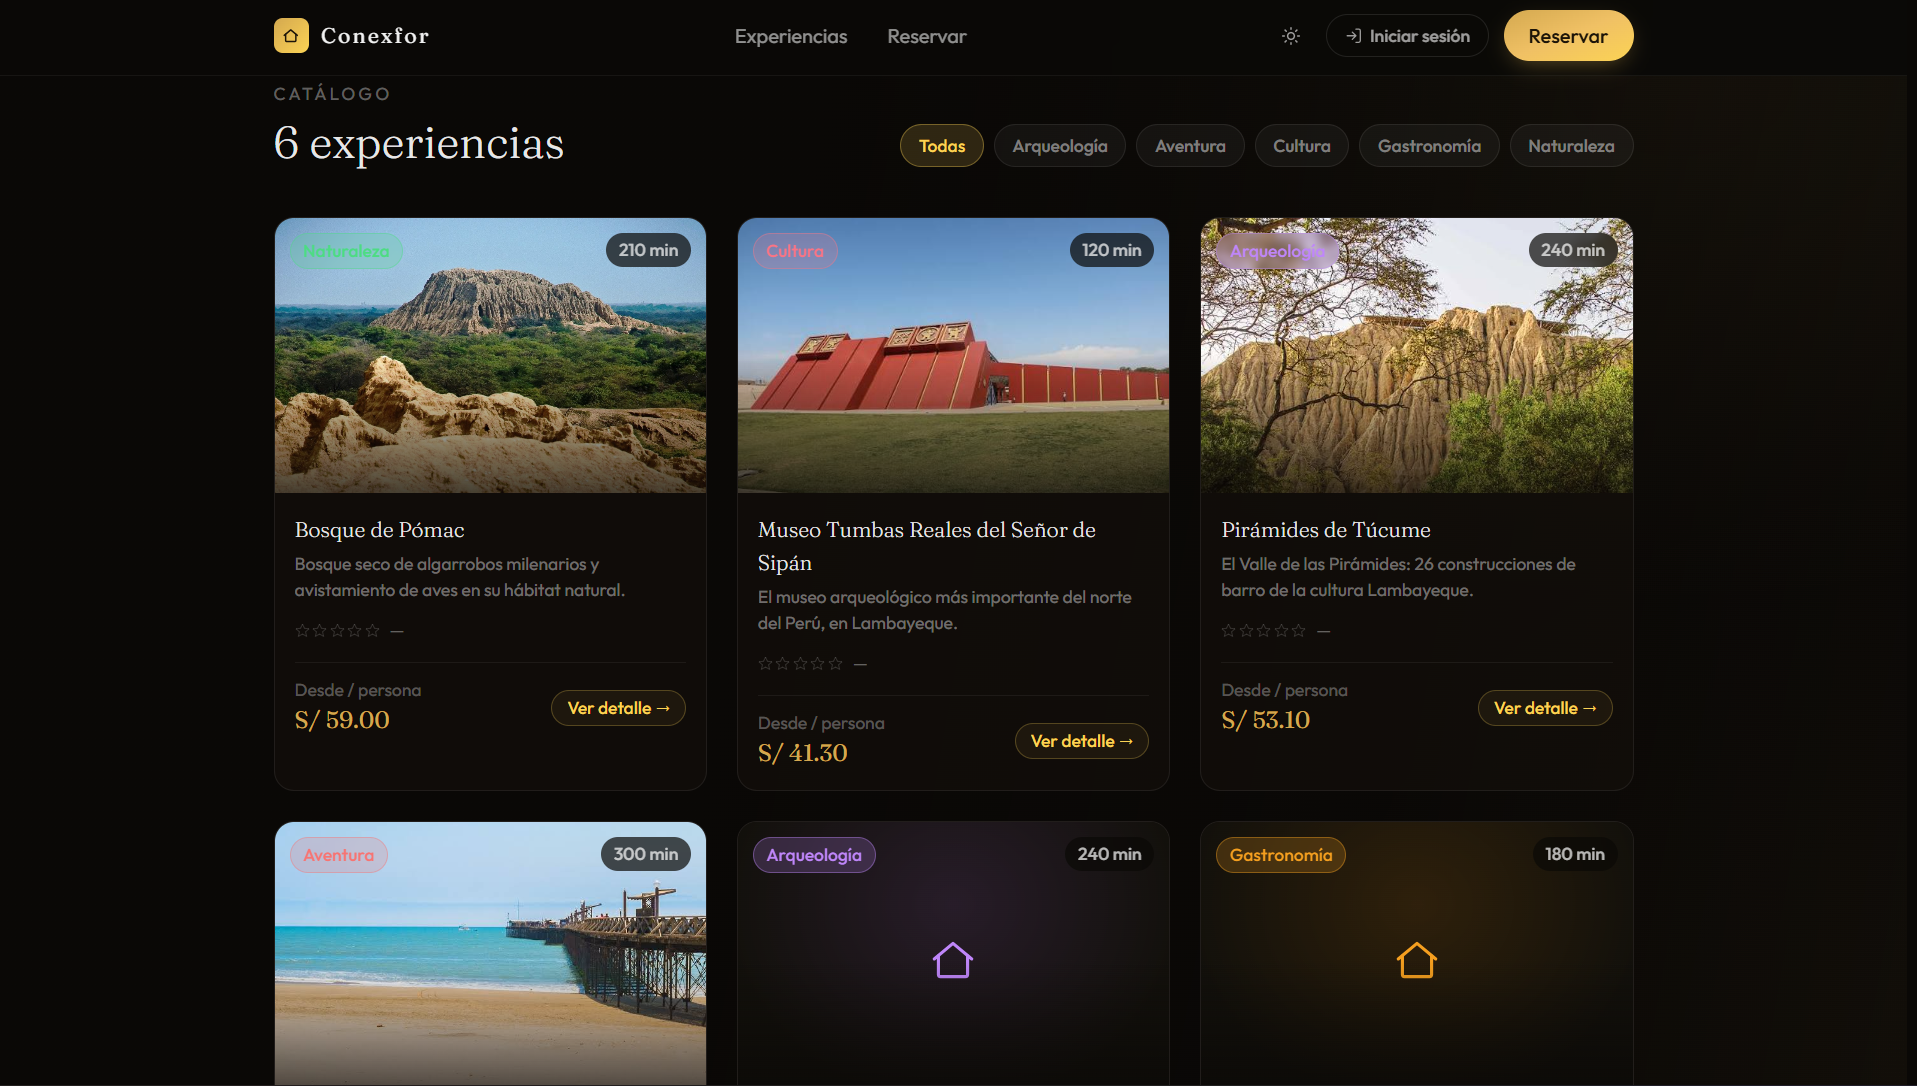Click the Arqueología badge on the purple card
Image resolution: width=1917 pixels, height=1086 pixels.
[814, 855]
